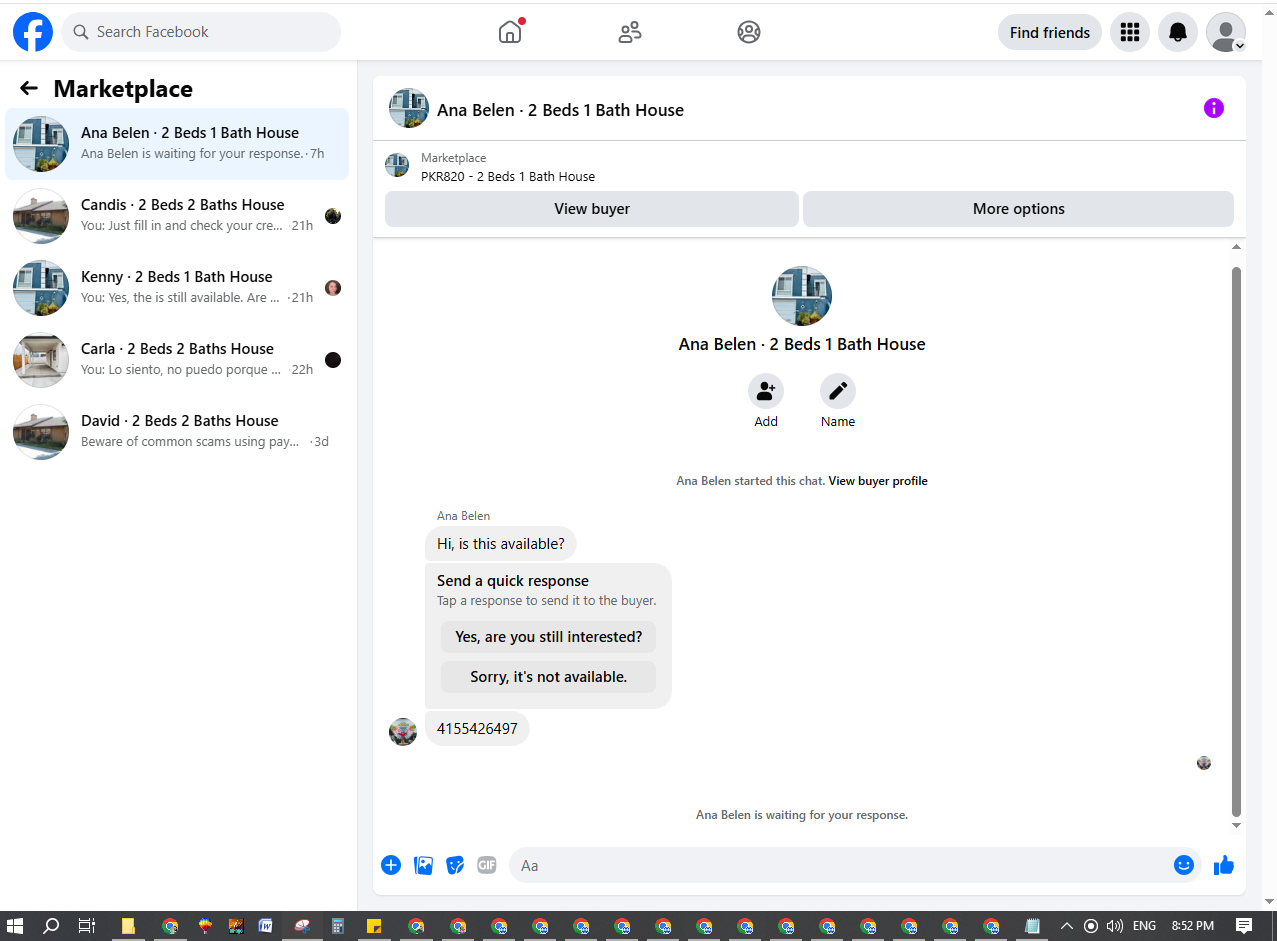Open Windows Action Center notifications
This screenshot has height=941, width=1277.
(1244, 926)
